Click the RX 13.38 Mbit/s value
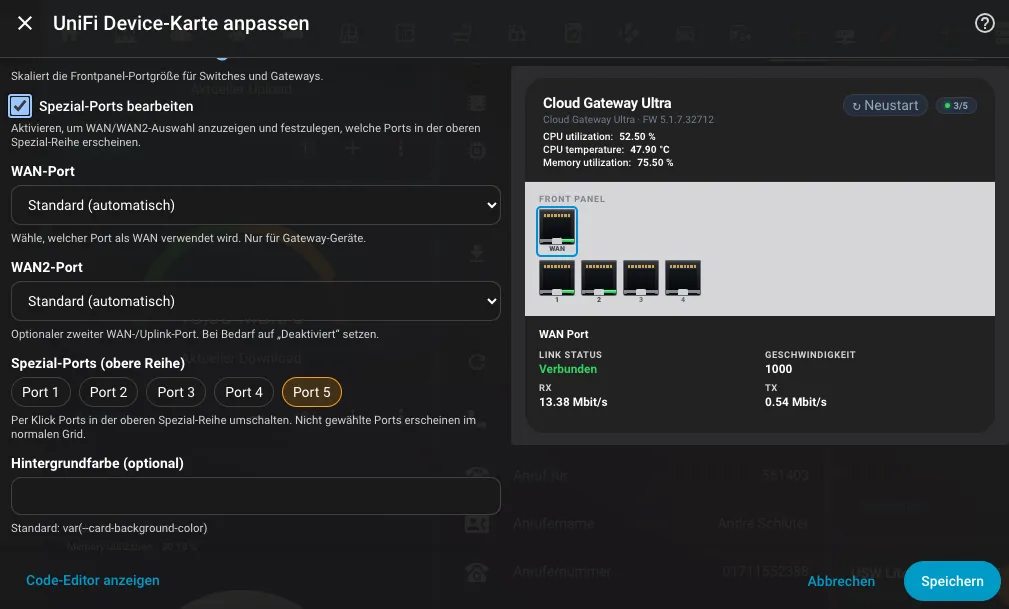 (573, 402)
